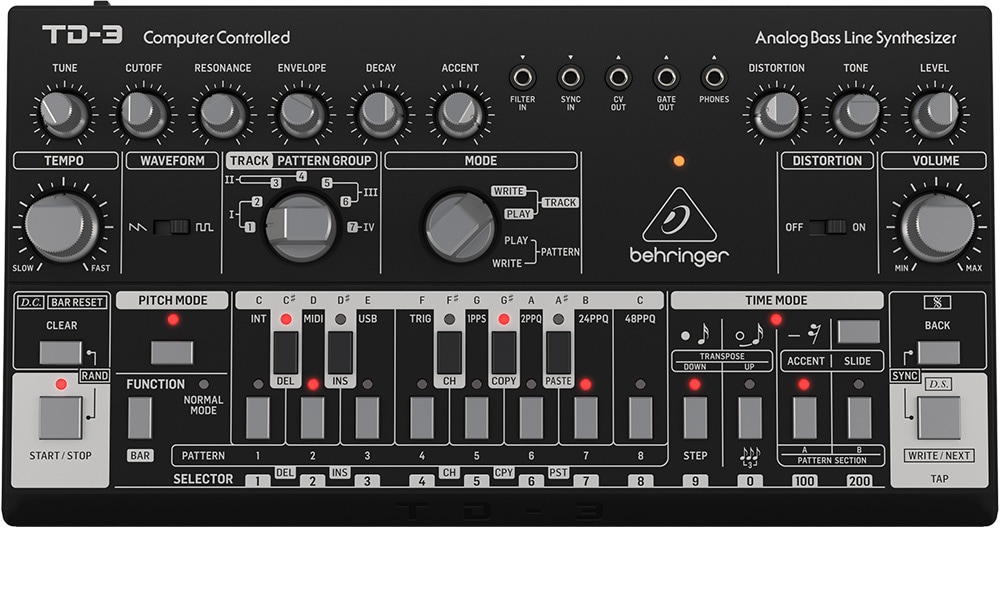Click the MODE rotary selector
Image resolution: width=1000 pixels, height=611 pixels.
[x=460, y=226]
